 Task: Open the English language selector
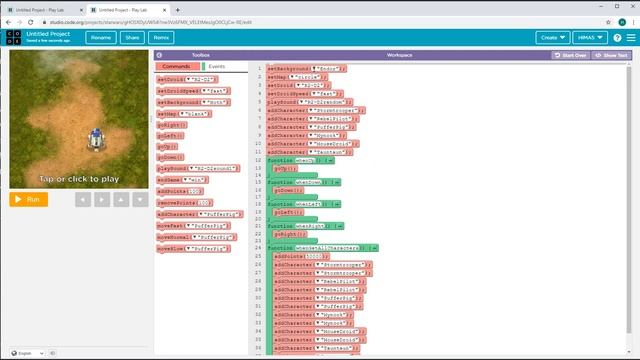pyautogui.click(x=27, y=353)
